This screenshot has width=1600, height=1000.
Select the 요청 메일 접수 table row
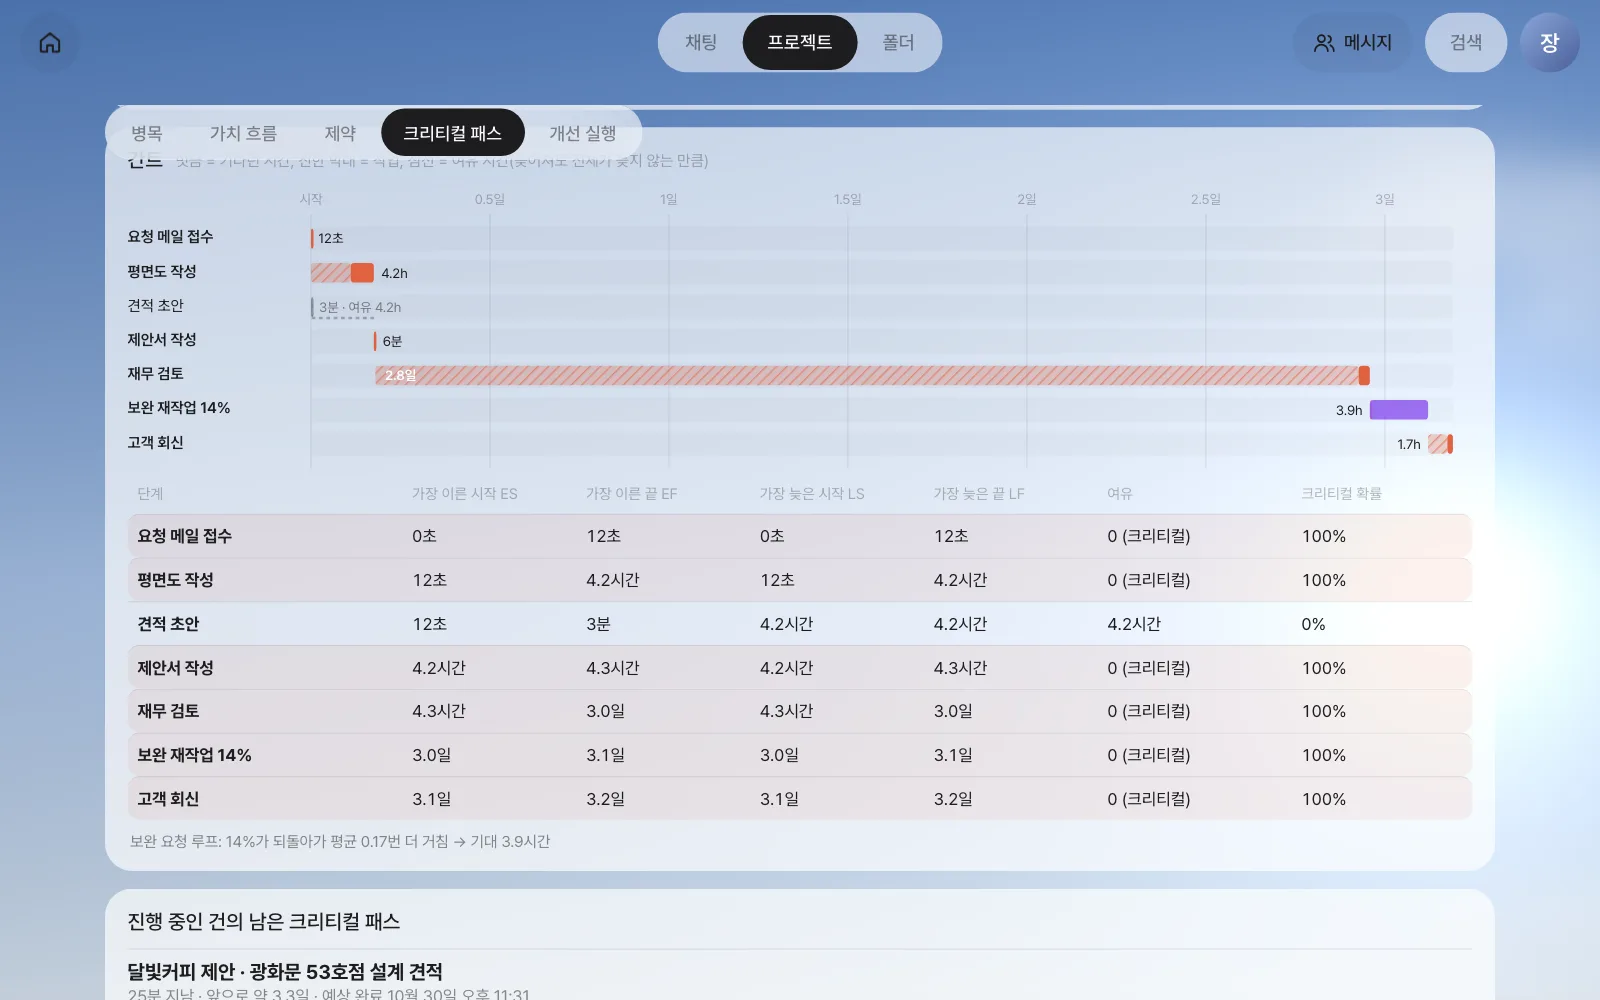point(799,536)
